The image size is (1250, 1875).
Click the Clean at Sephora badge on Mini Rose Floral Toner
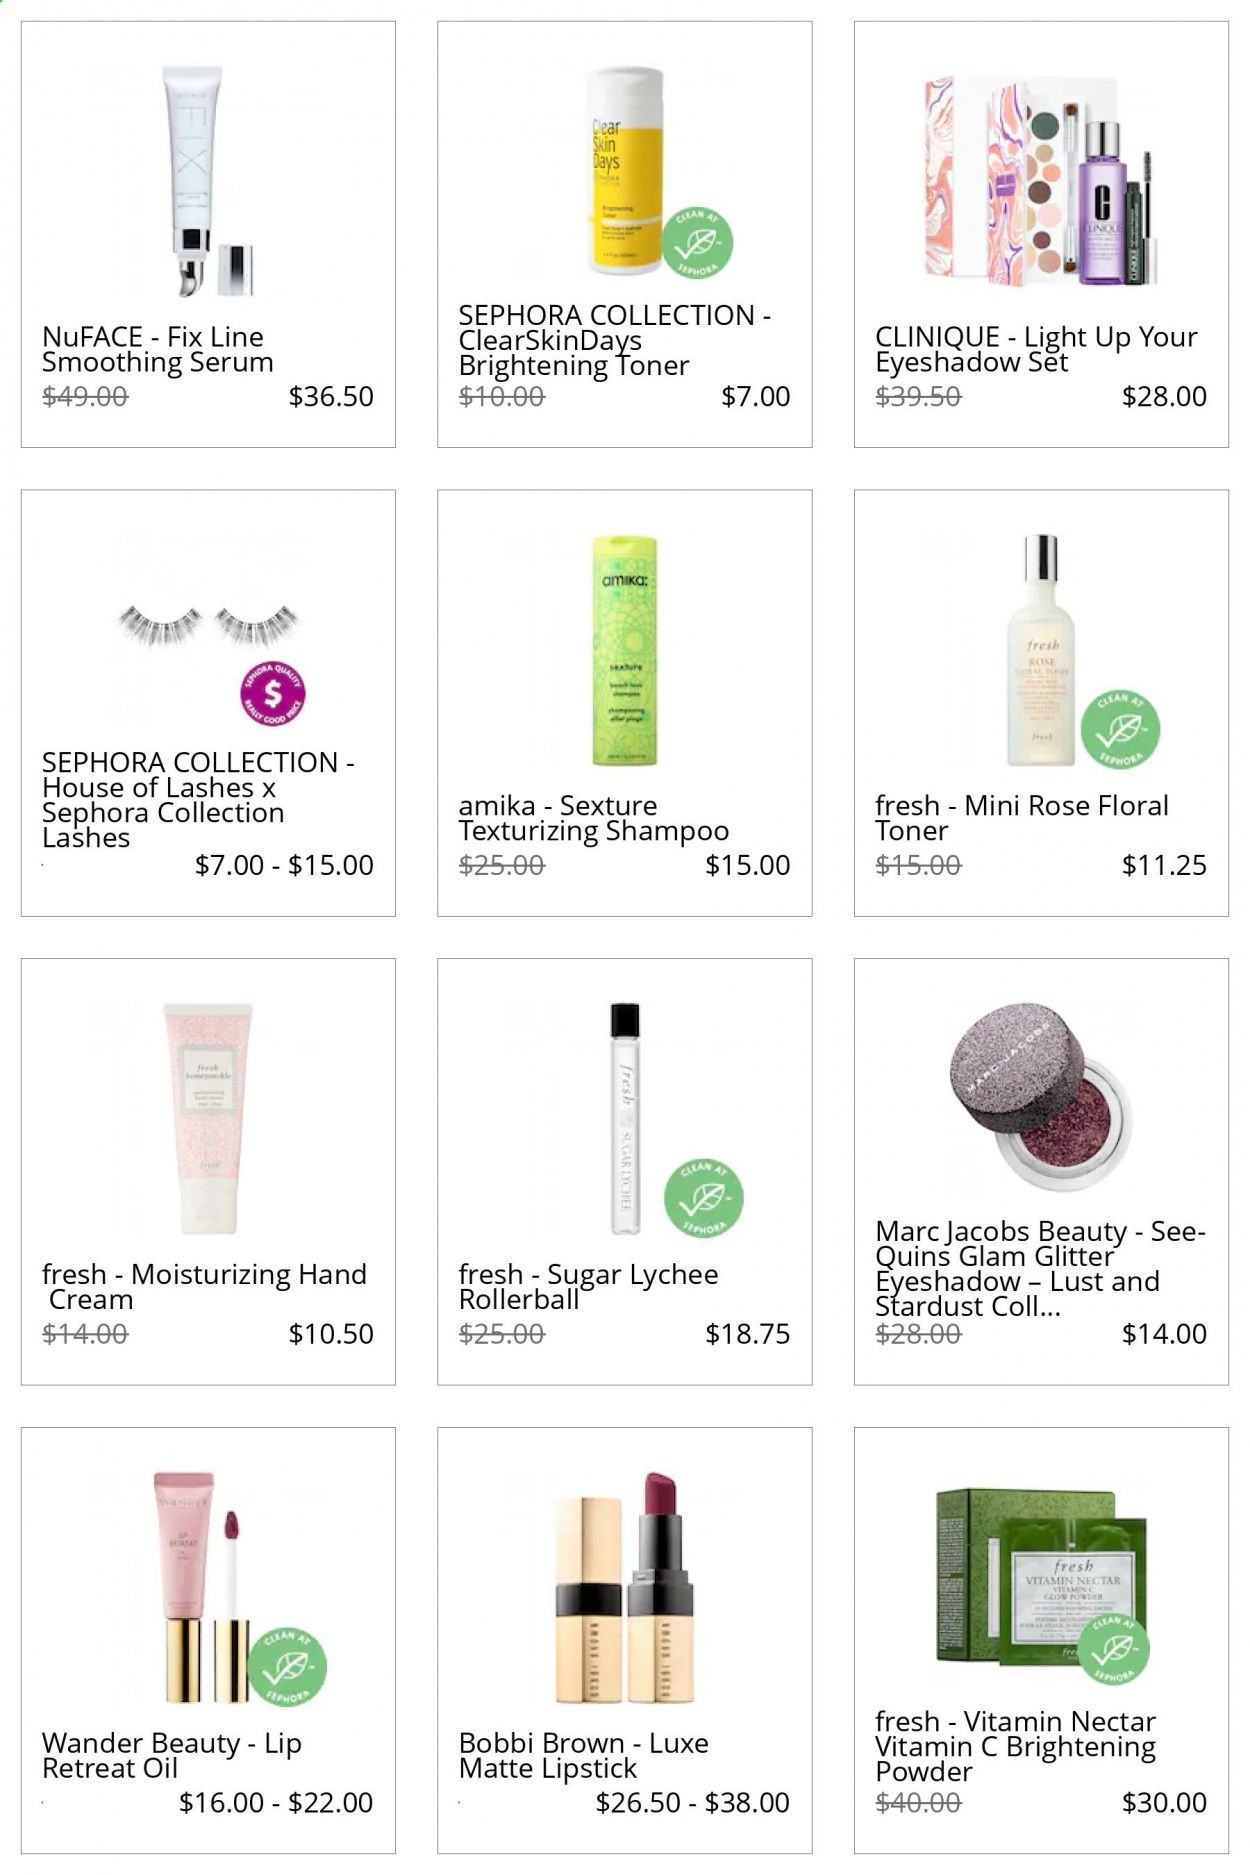[x=1120, y=729]
